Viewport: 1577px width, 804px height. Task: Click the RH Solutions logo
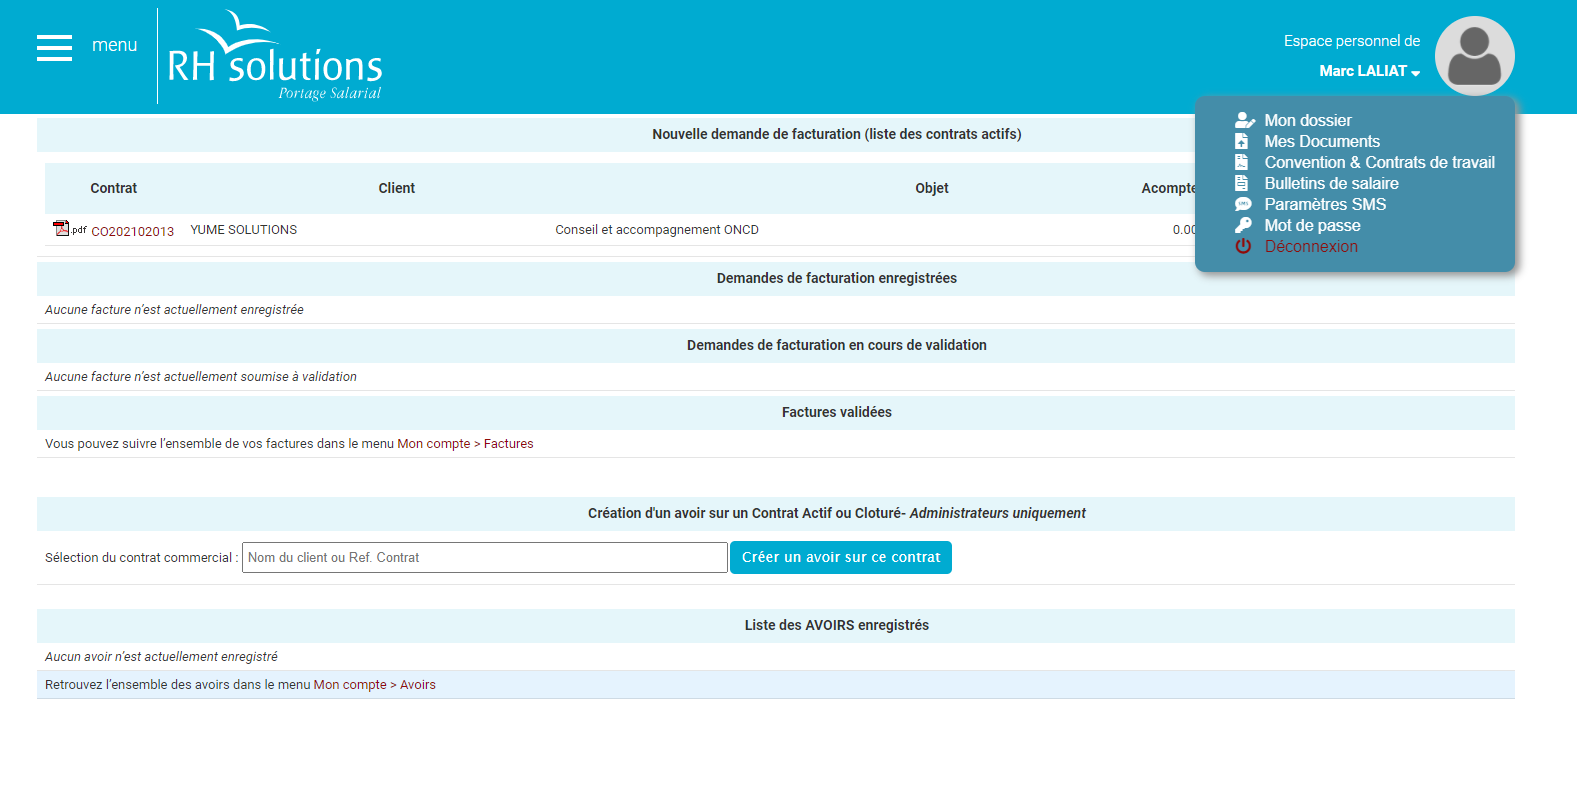275,56
